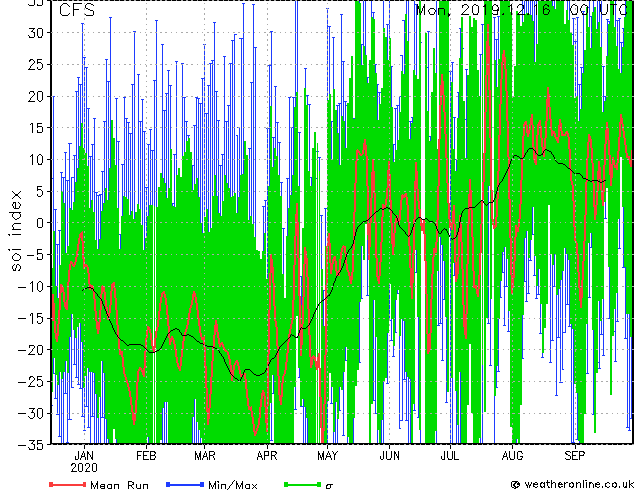
Task: Click the -15 y-axis tick label
Action: 32,318
